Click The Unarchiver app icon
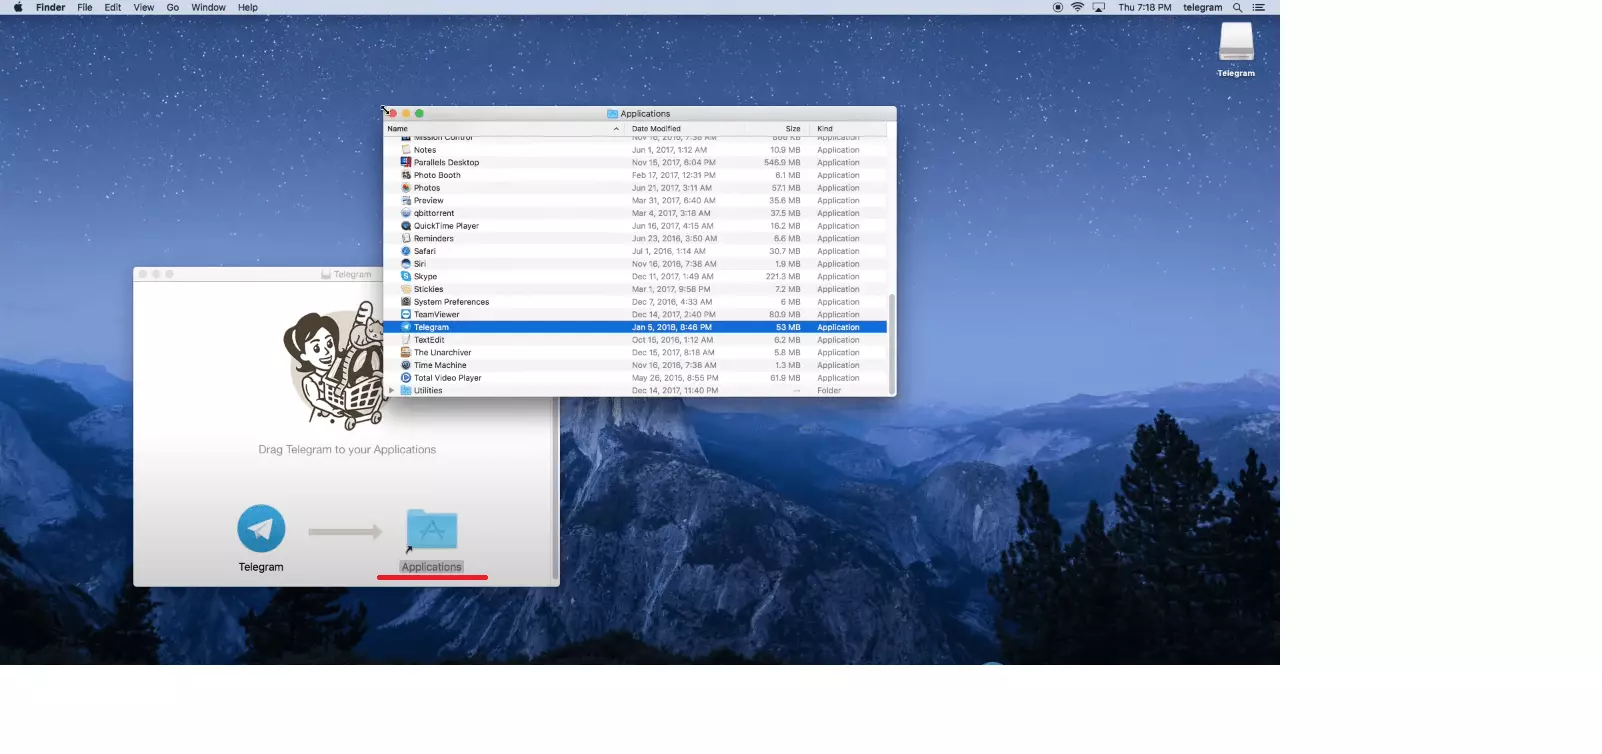The height and width of the screenshot is (754, 1602). (406, 352)
